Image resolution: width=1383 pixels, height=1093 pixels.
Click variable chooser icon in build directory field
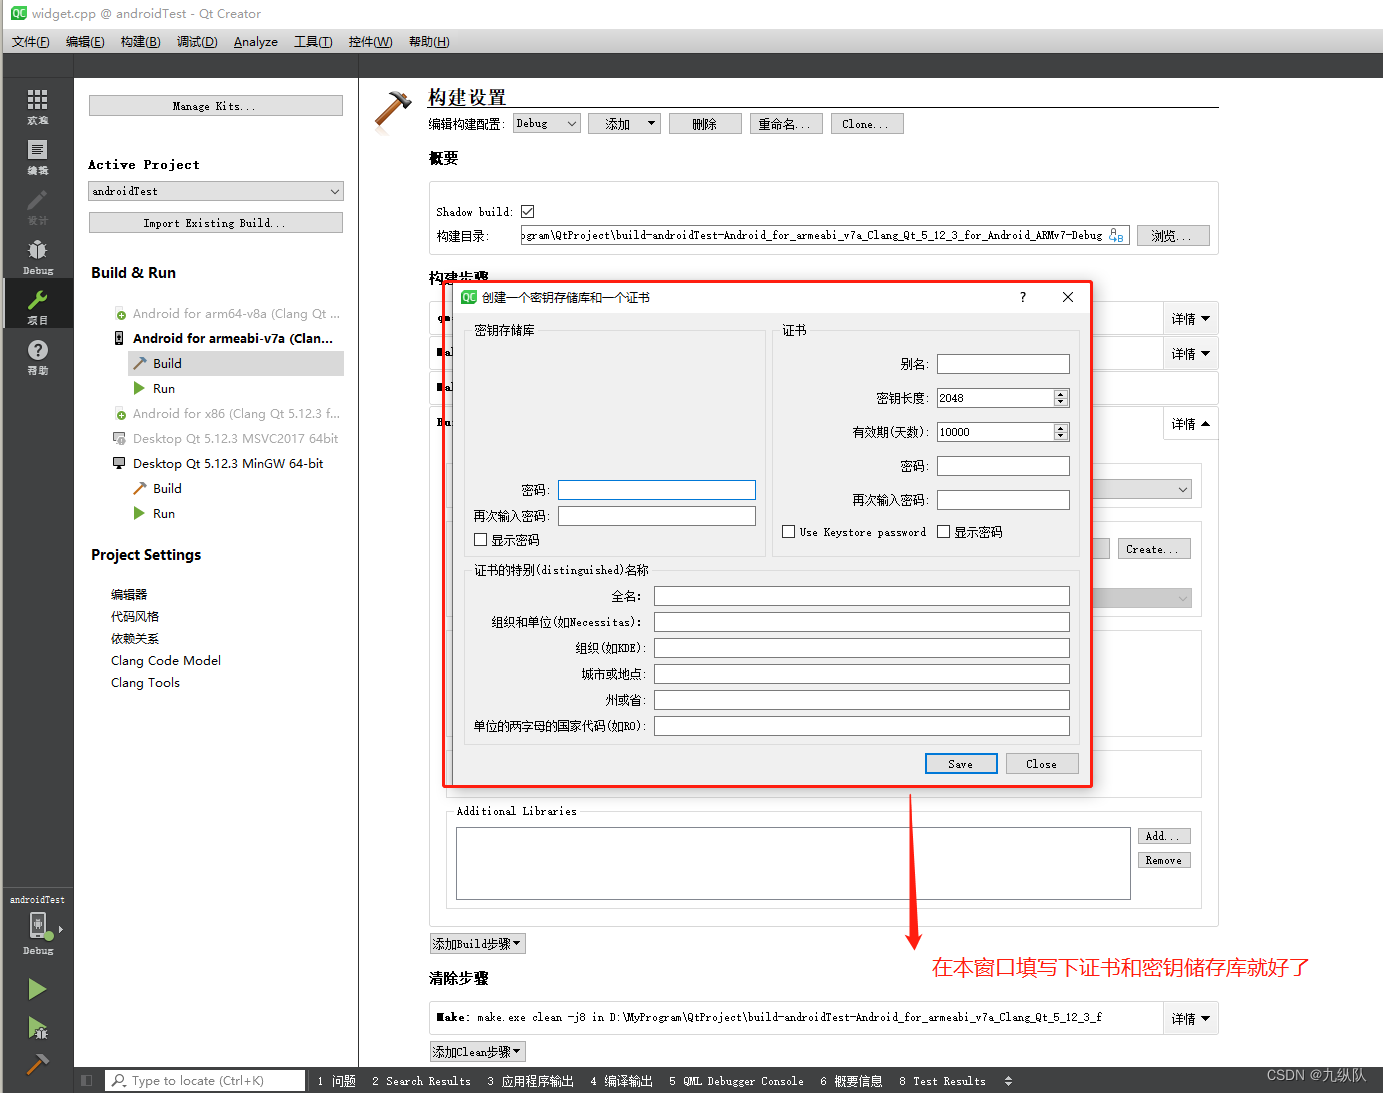(x=1116, y=236)
